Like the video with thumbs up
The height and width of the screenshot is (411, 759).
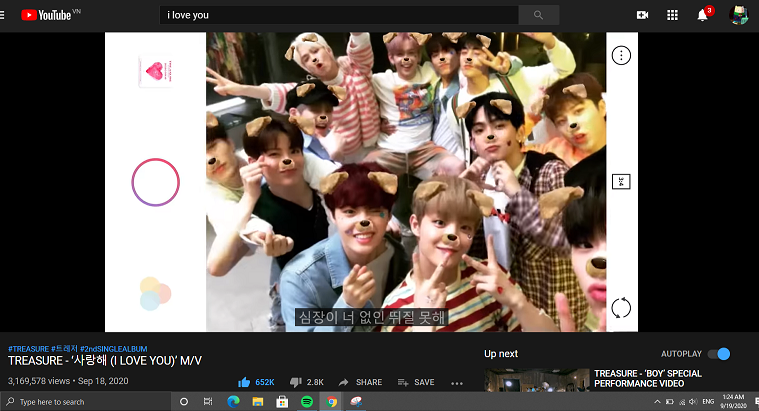coord(244,382)
